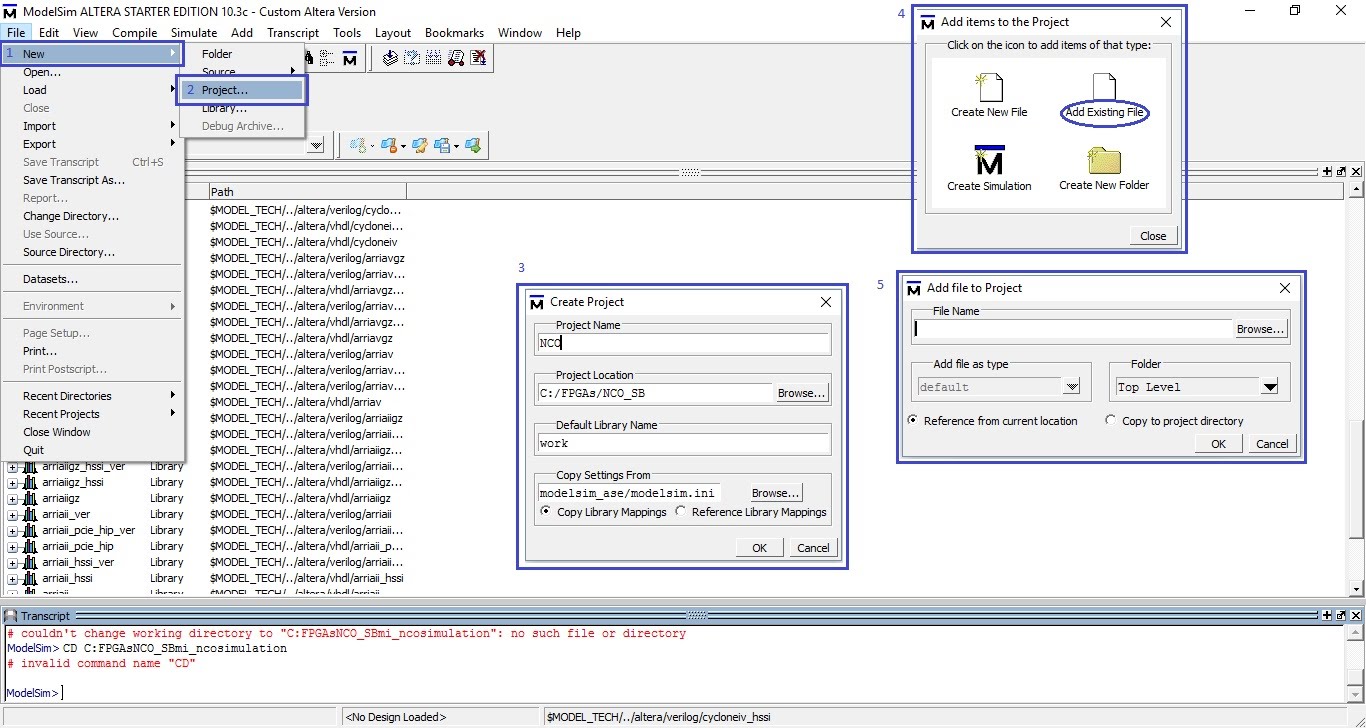Click the library icon of arriaii_hssi_ver

click(x=30, y=562)
